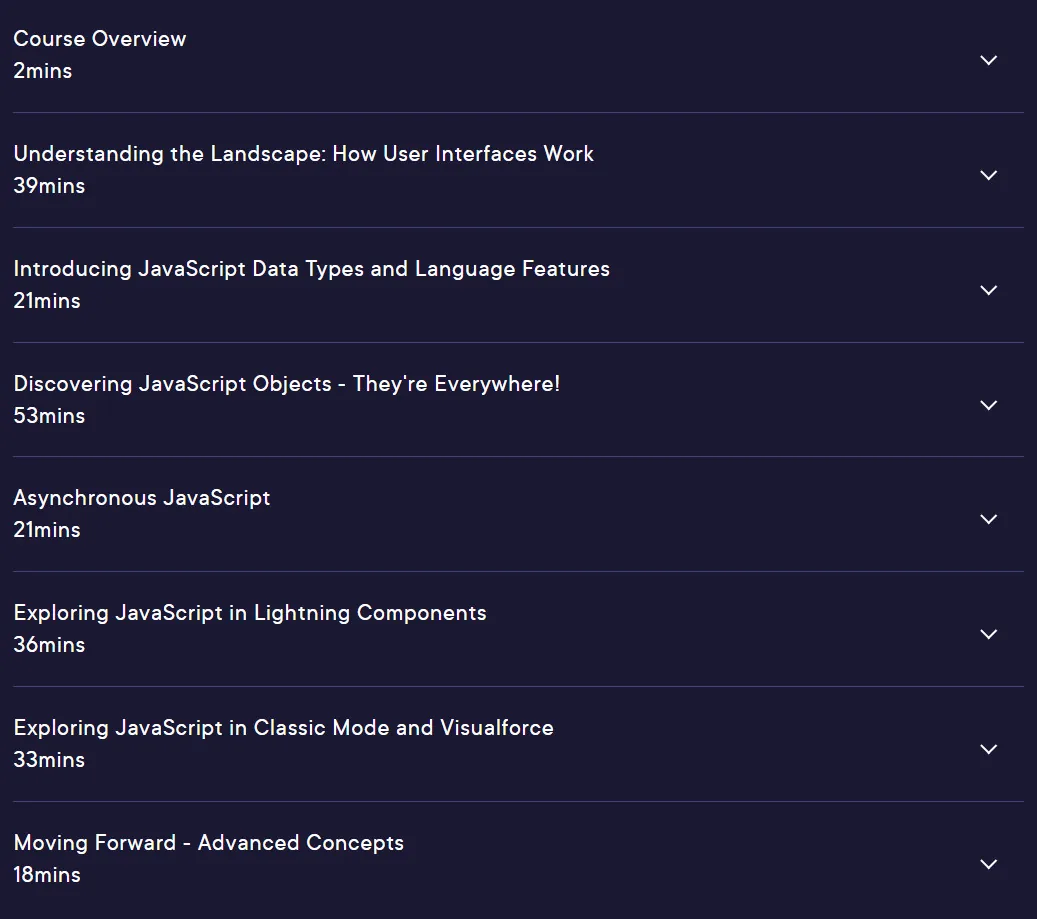
Task: Click chevron for Classic Mode and Visualforce
Action: [988, 750]
